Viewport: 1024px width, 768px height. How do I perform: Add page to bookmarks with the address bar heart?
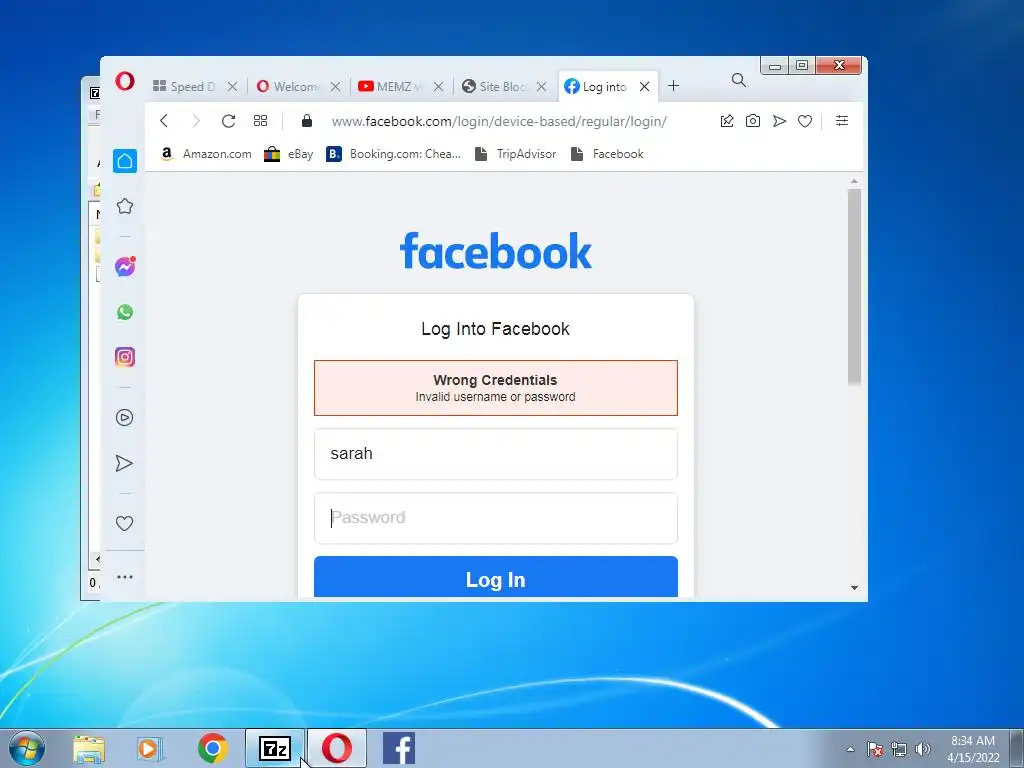805,121
